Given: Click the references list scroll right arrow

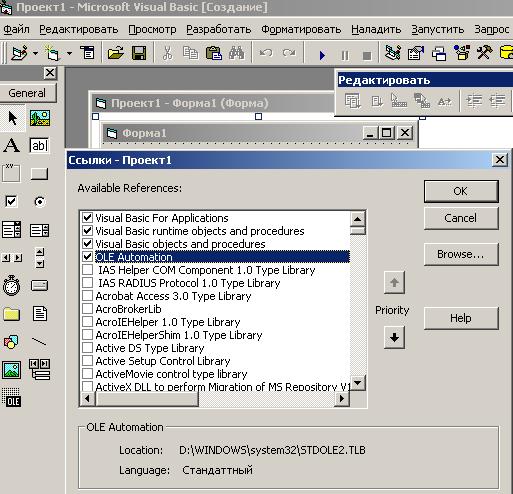Looking at the screenshot, I should coord(342,398).
